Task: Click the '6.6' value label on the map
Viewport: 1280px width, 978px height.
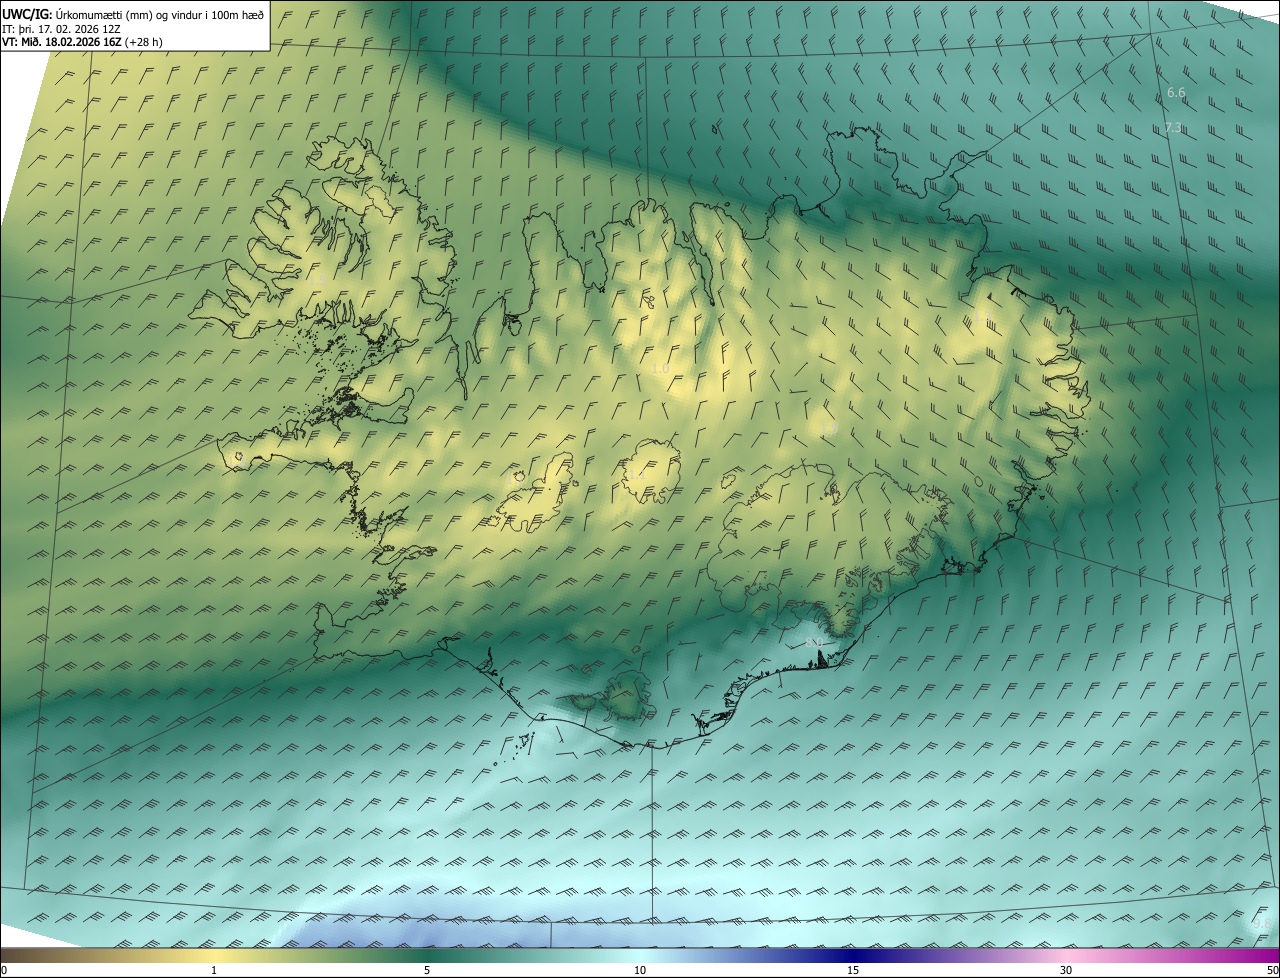Action: pos(1176,92)
